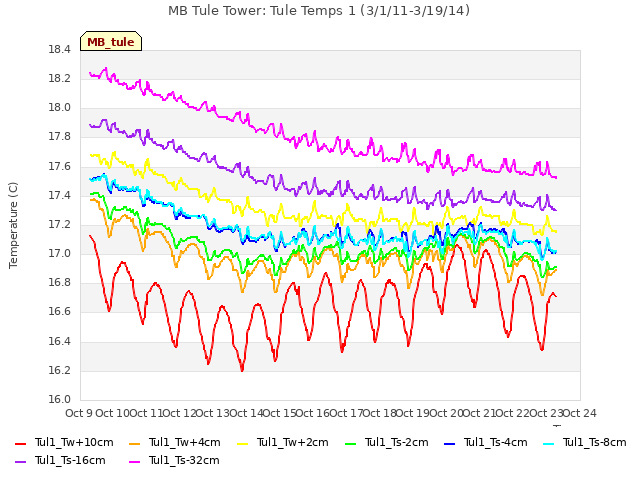This screenshot has height=480, width=640.
Task: Click the 18.0 y-axis tick label
Action: click(x=60, y=108)
